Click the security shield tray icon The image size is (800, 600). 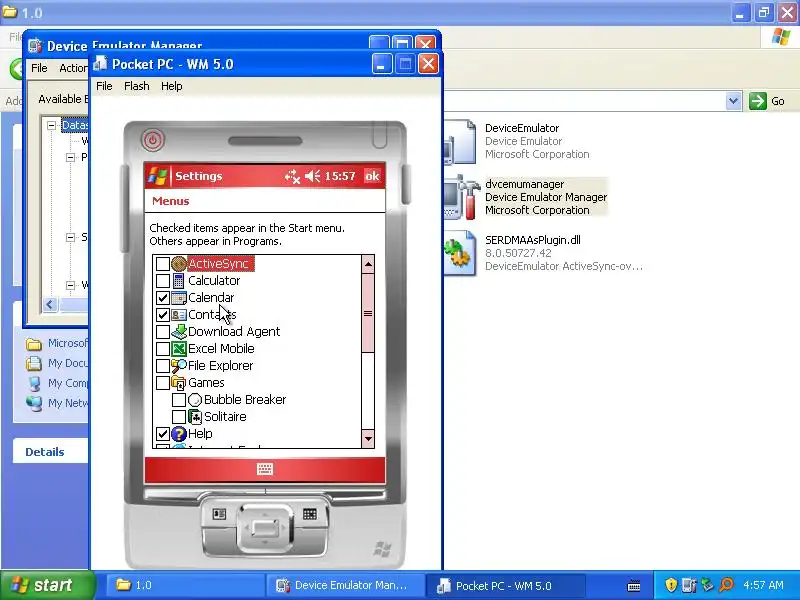(x=671, y=585)
